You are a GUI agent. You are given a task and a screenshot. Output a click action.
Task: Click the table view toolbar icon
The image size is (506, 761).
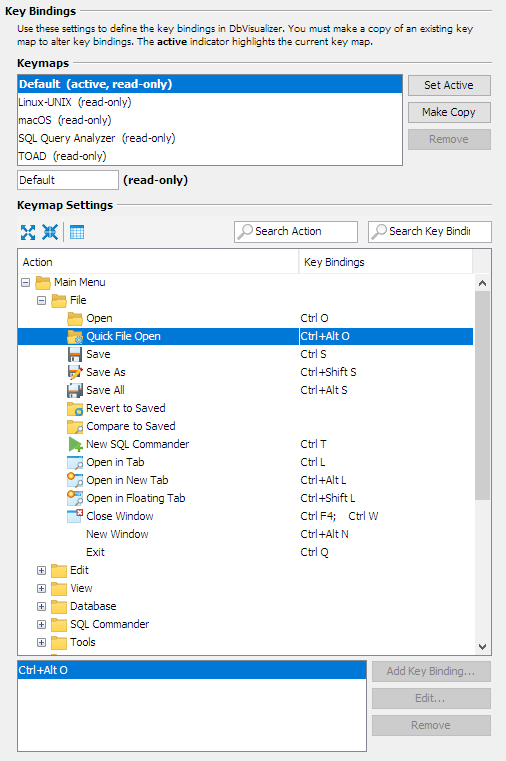click(77, 232)
